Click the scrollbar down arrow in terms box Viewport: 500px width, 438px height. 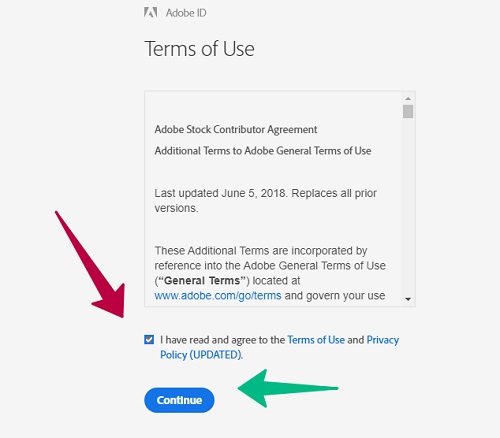pos(408,299)
